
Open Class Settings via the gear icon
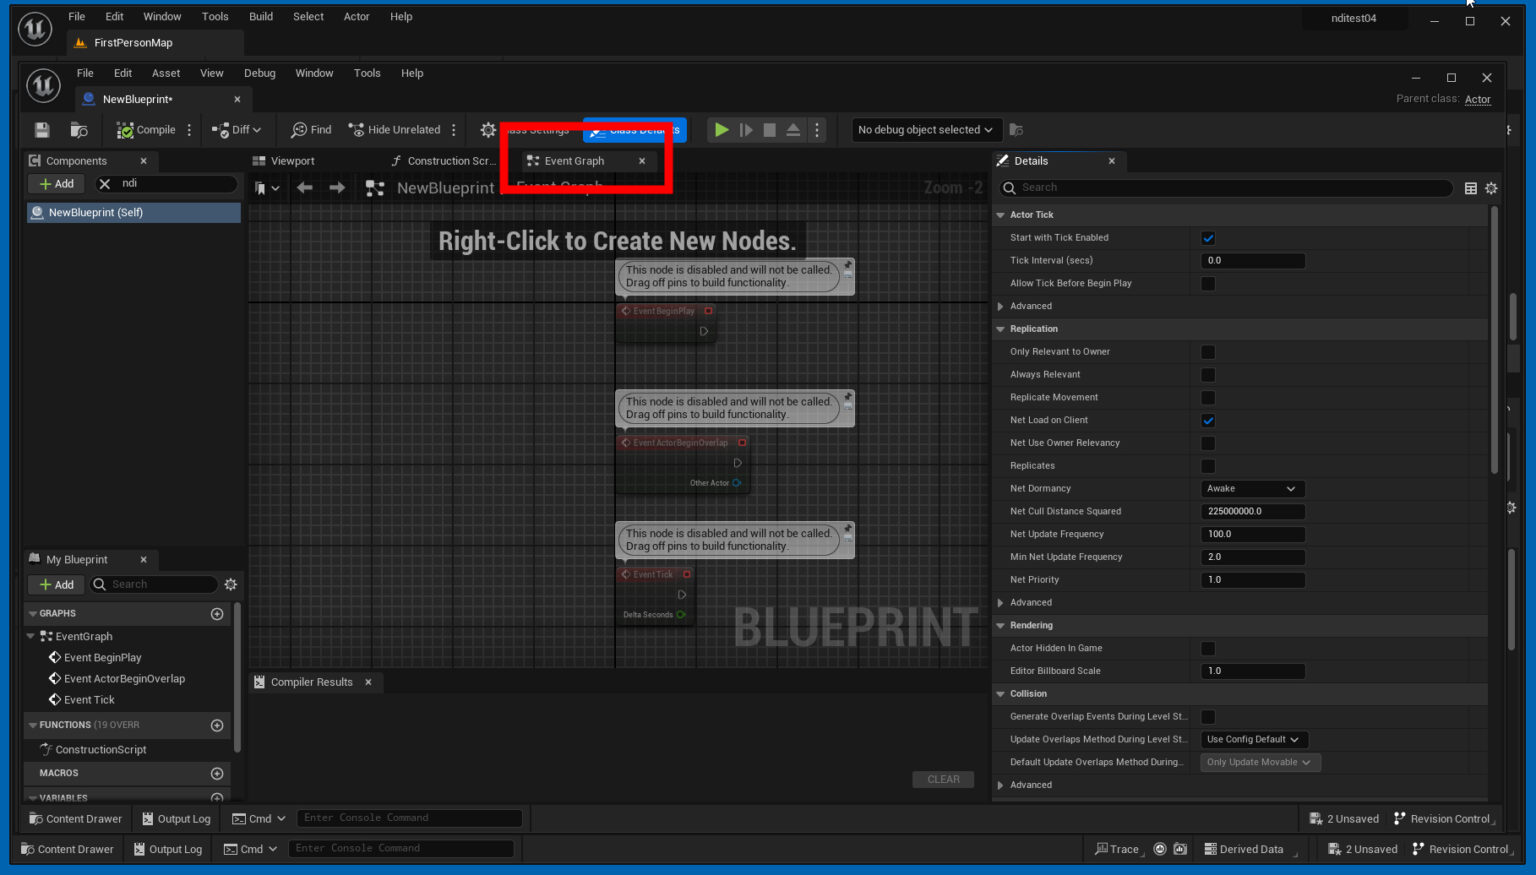coord(487,129)
